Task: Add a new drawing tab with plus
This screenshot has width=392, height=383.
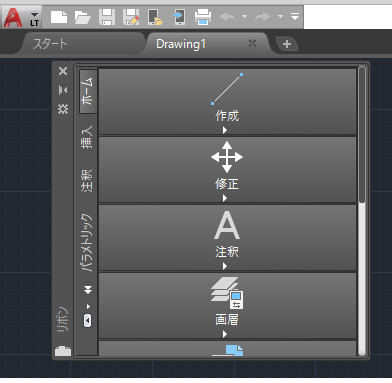Action: click(x=287, y=44)
